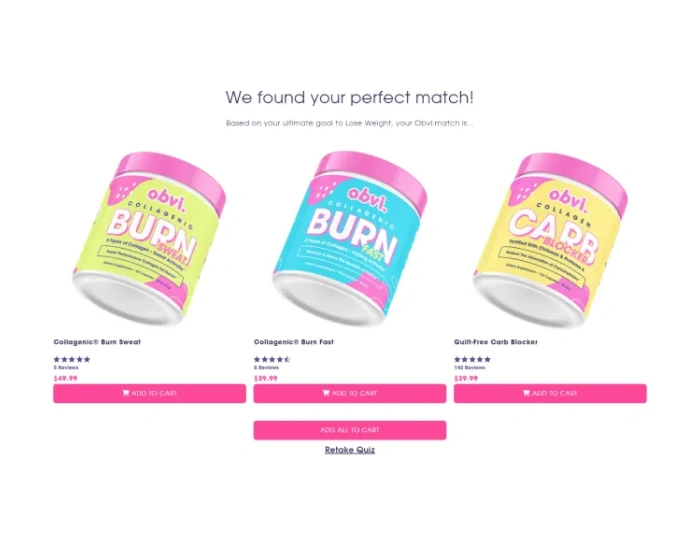Add Collagenic Burn Sweat to cart
Screen dimensions: 700x550
point(150,393)
